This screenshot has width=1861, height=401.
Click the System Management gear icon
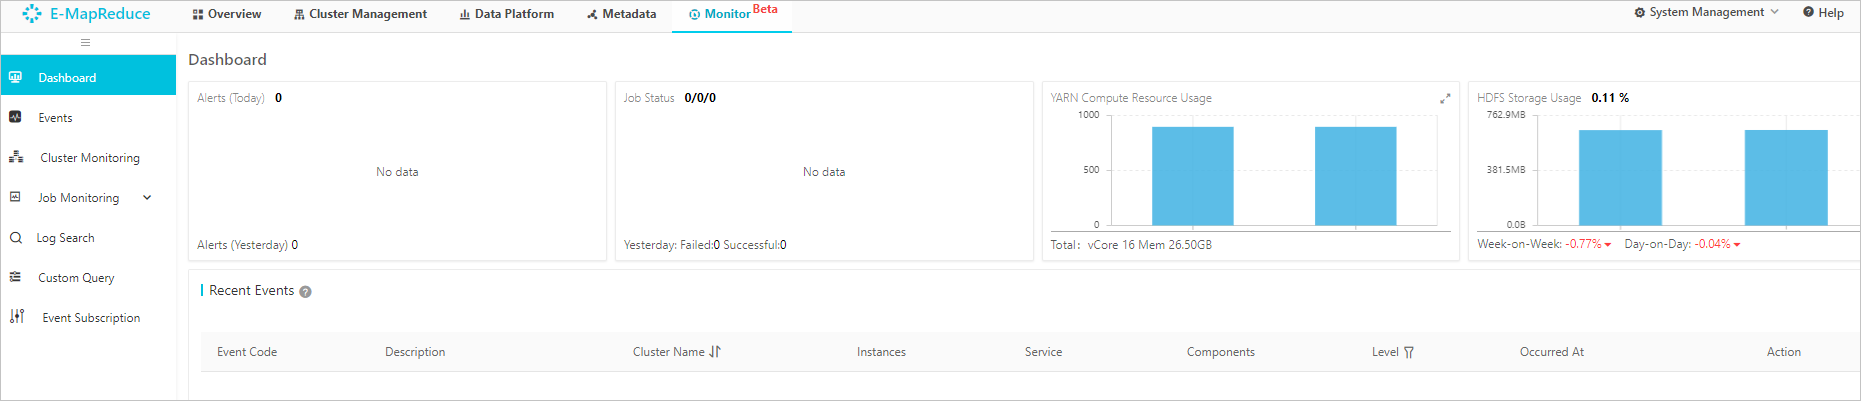coord(1640,12)
